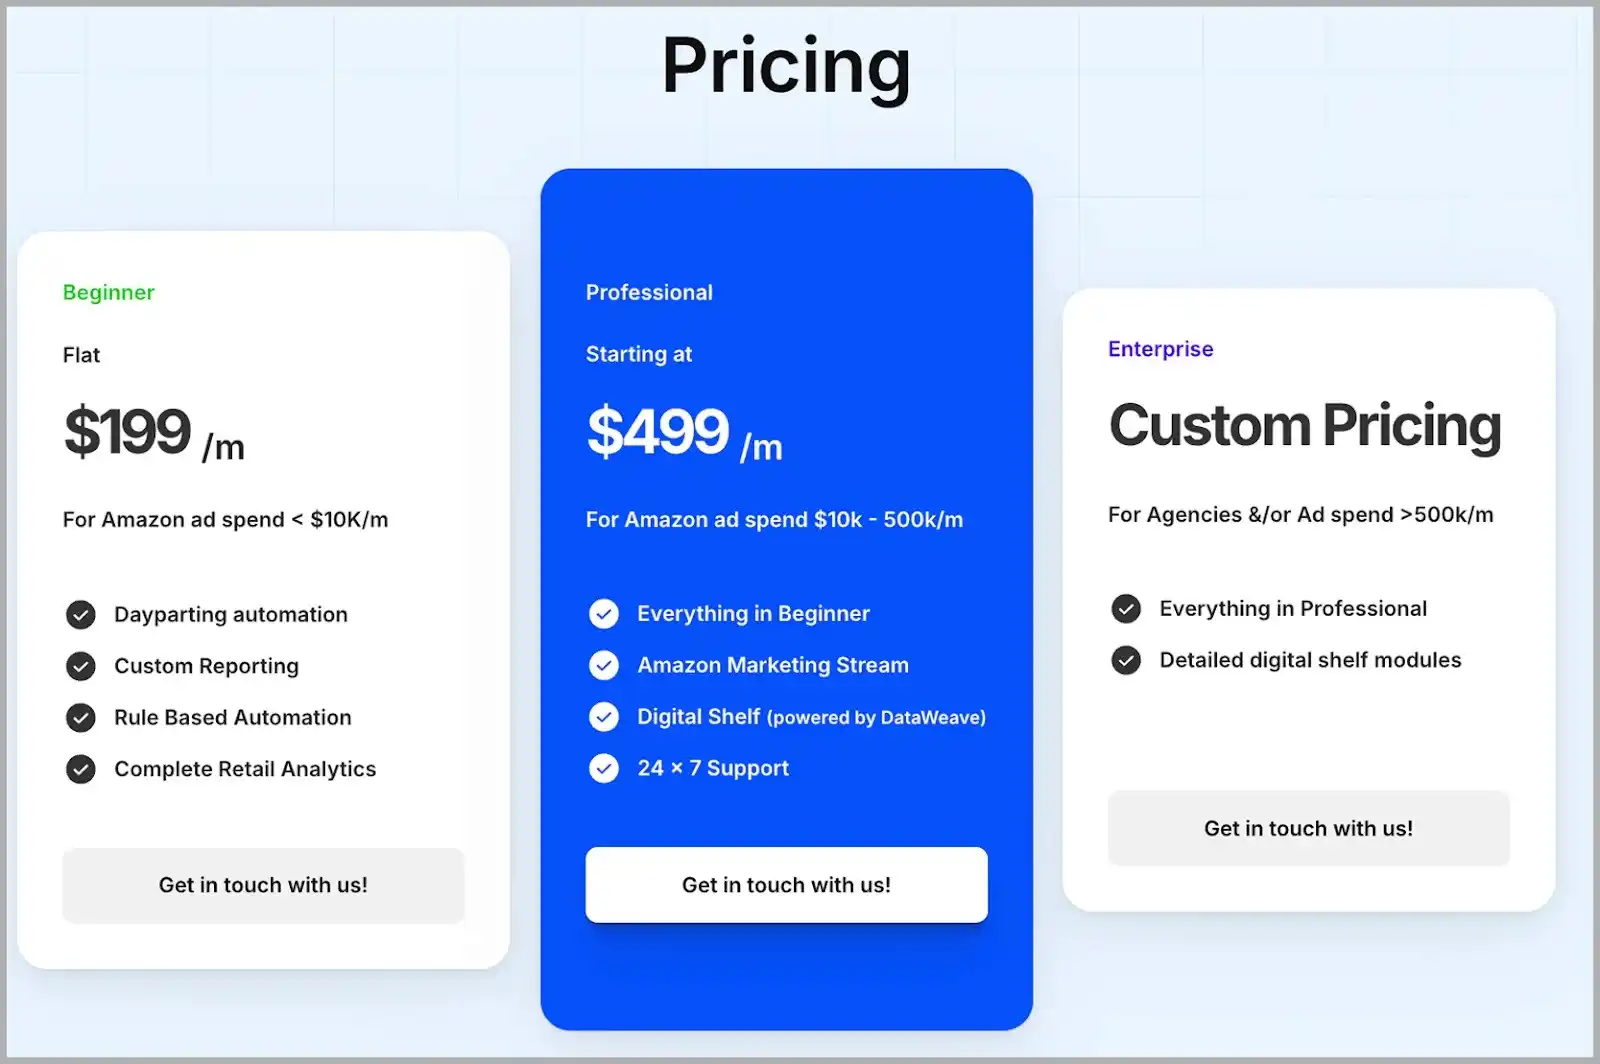Viewport: 1600px width, 1064px height.
Task: Click the Complete Retail Analytics checkmark
Action: point(81,769)
